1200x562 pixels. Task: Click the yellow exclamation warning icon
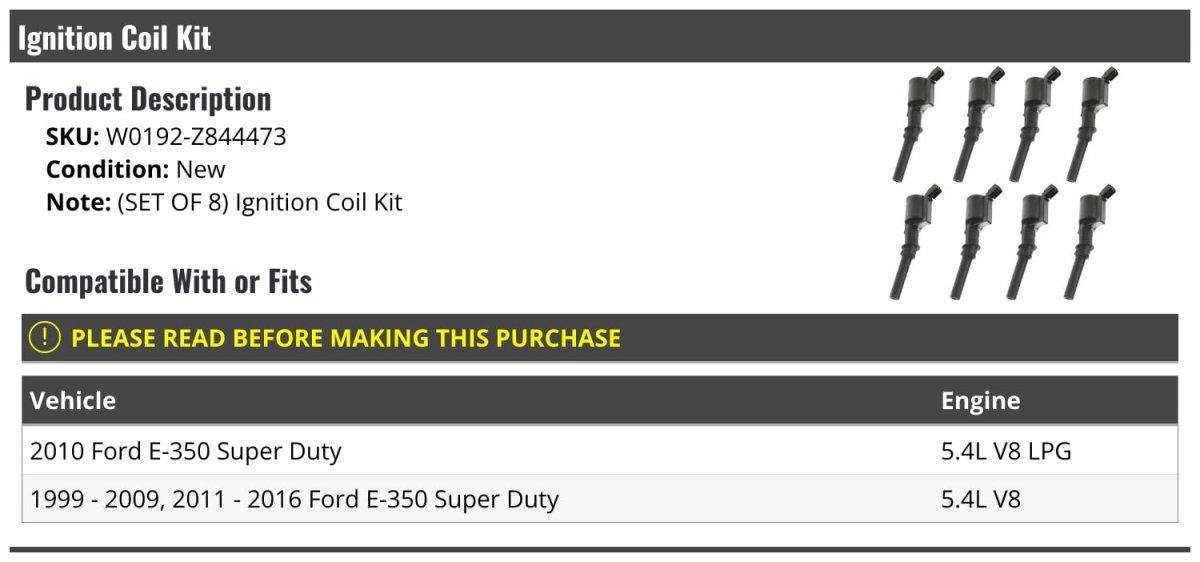tap(45, 338)
